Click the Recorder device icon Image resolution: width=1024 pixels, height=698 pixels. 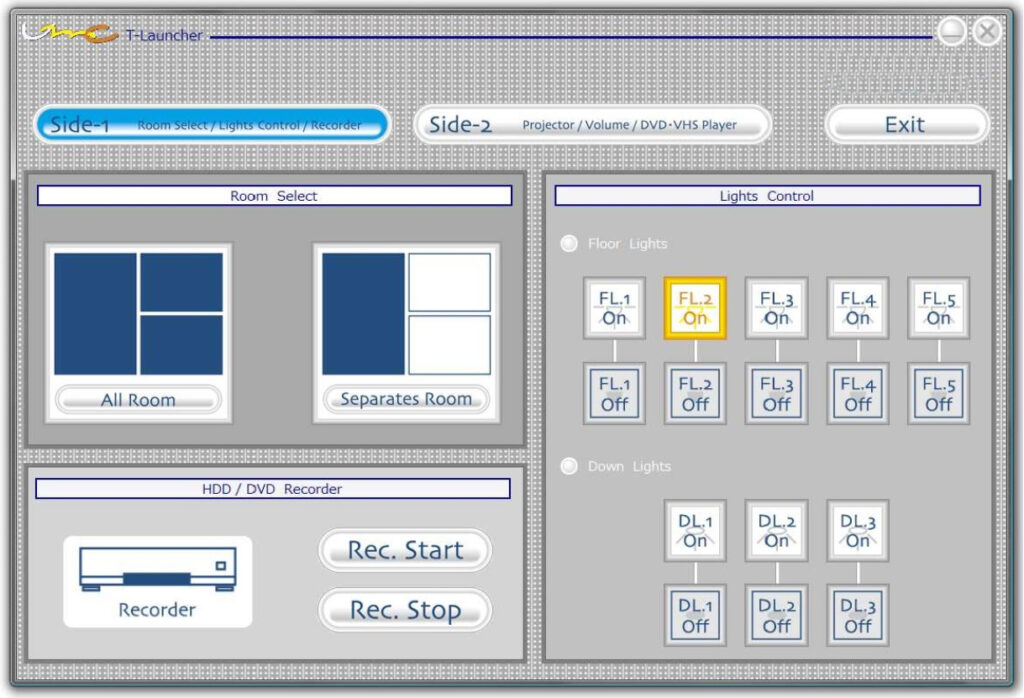point(157,581)
